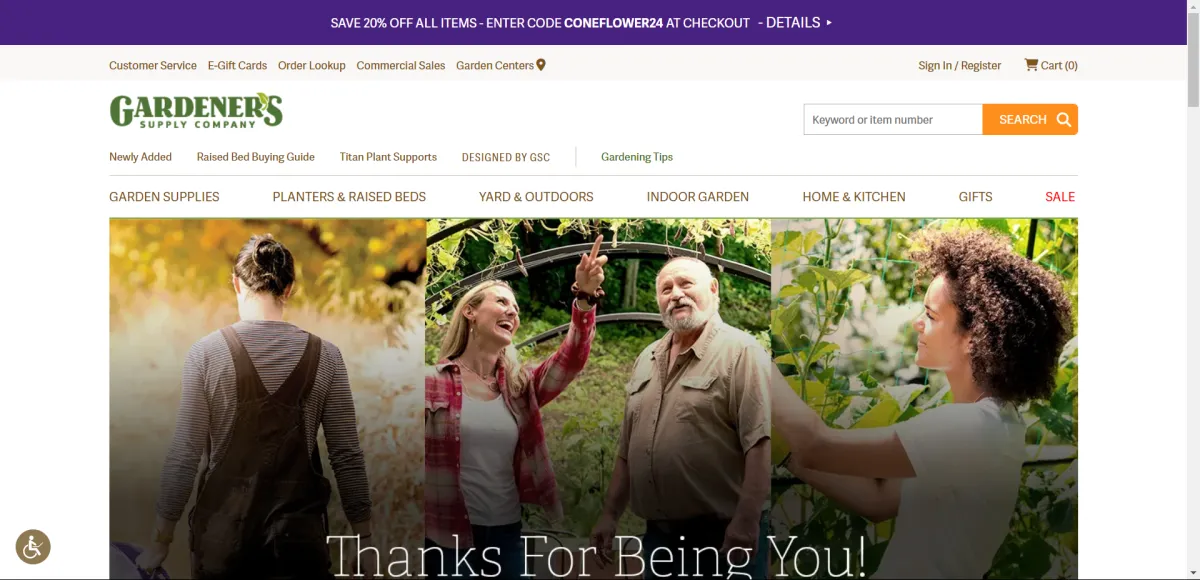Viewport: 1200px width, 580px height.
Task: Open the Garden Supplies menu
Action: [164, 197]
